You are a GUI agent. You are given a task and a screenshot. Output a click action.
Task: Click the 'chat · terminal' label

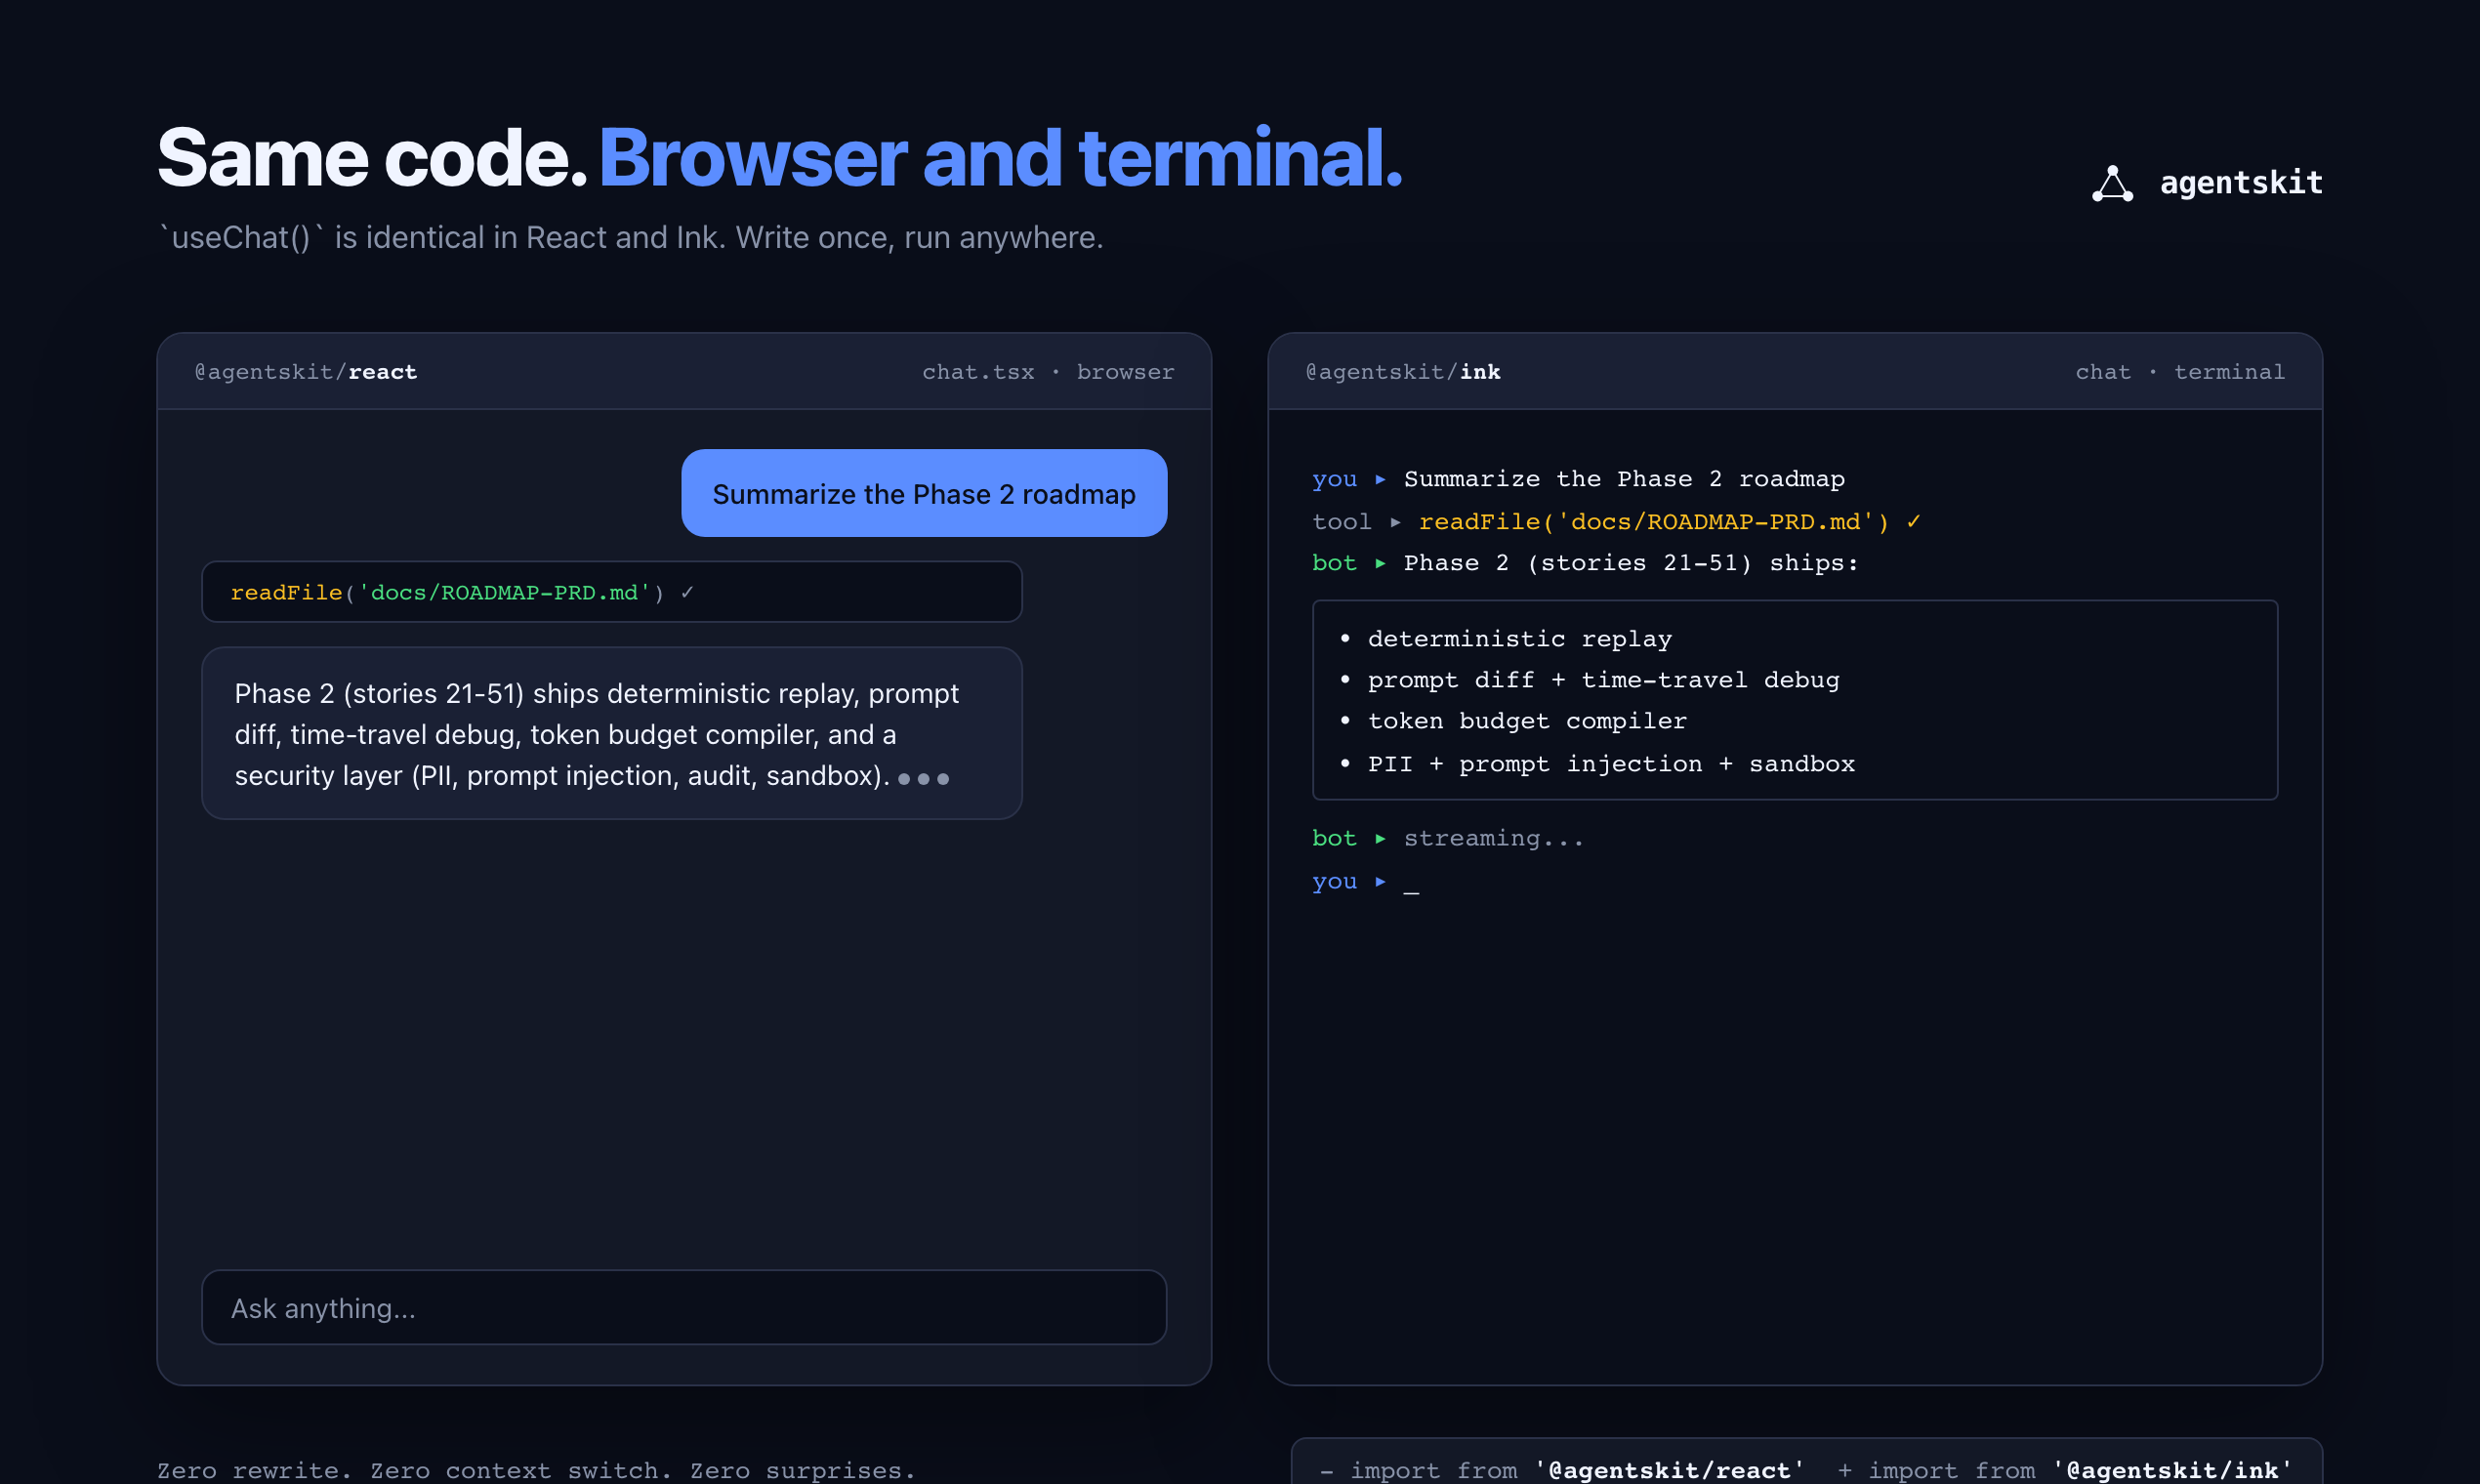tap(2179, 372)
